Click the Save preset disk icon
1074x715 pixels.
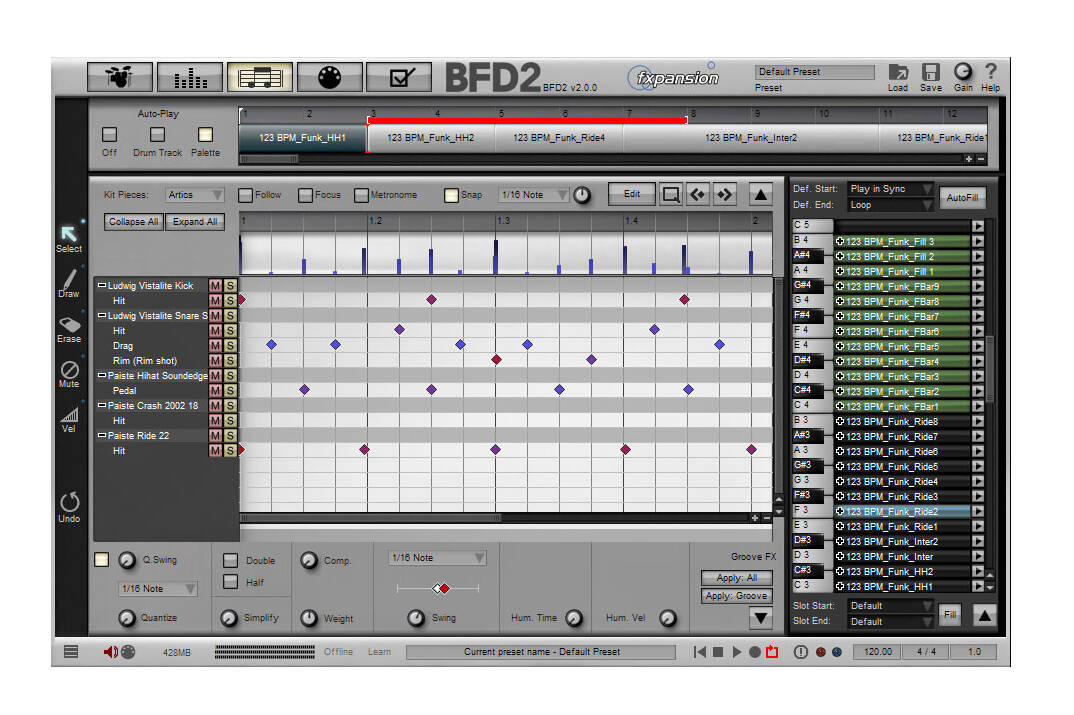tap(931, 72)
